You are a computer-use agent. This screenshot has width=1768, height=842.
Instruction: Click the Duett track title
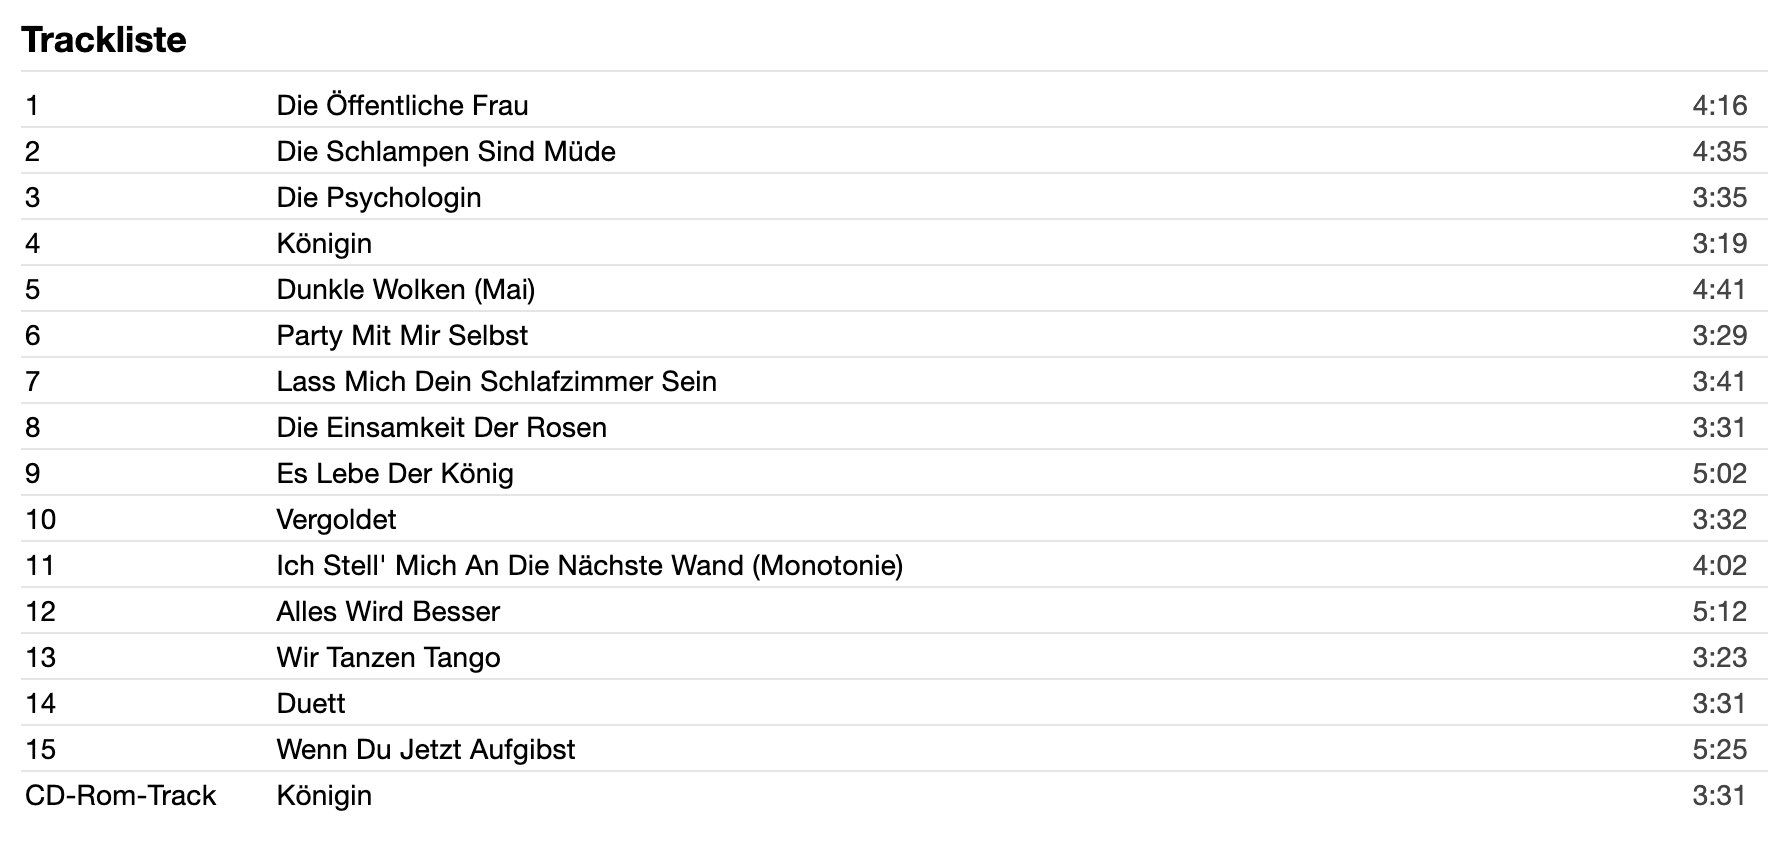pyautogui.click(x=311, y=703)
